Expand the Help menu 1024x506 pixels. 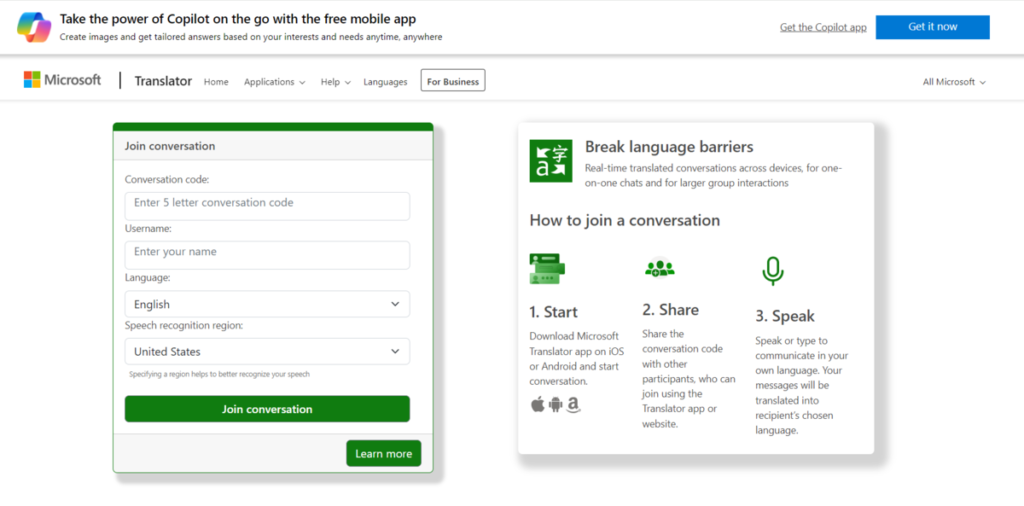pos(336,82)
